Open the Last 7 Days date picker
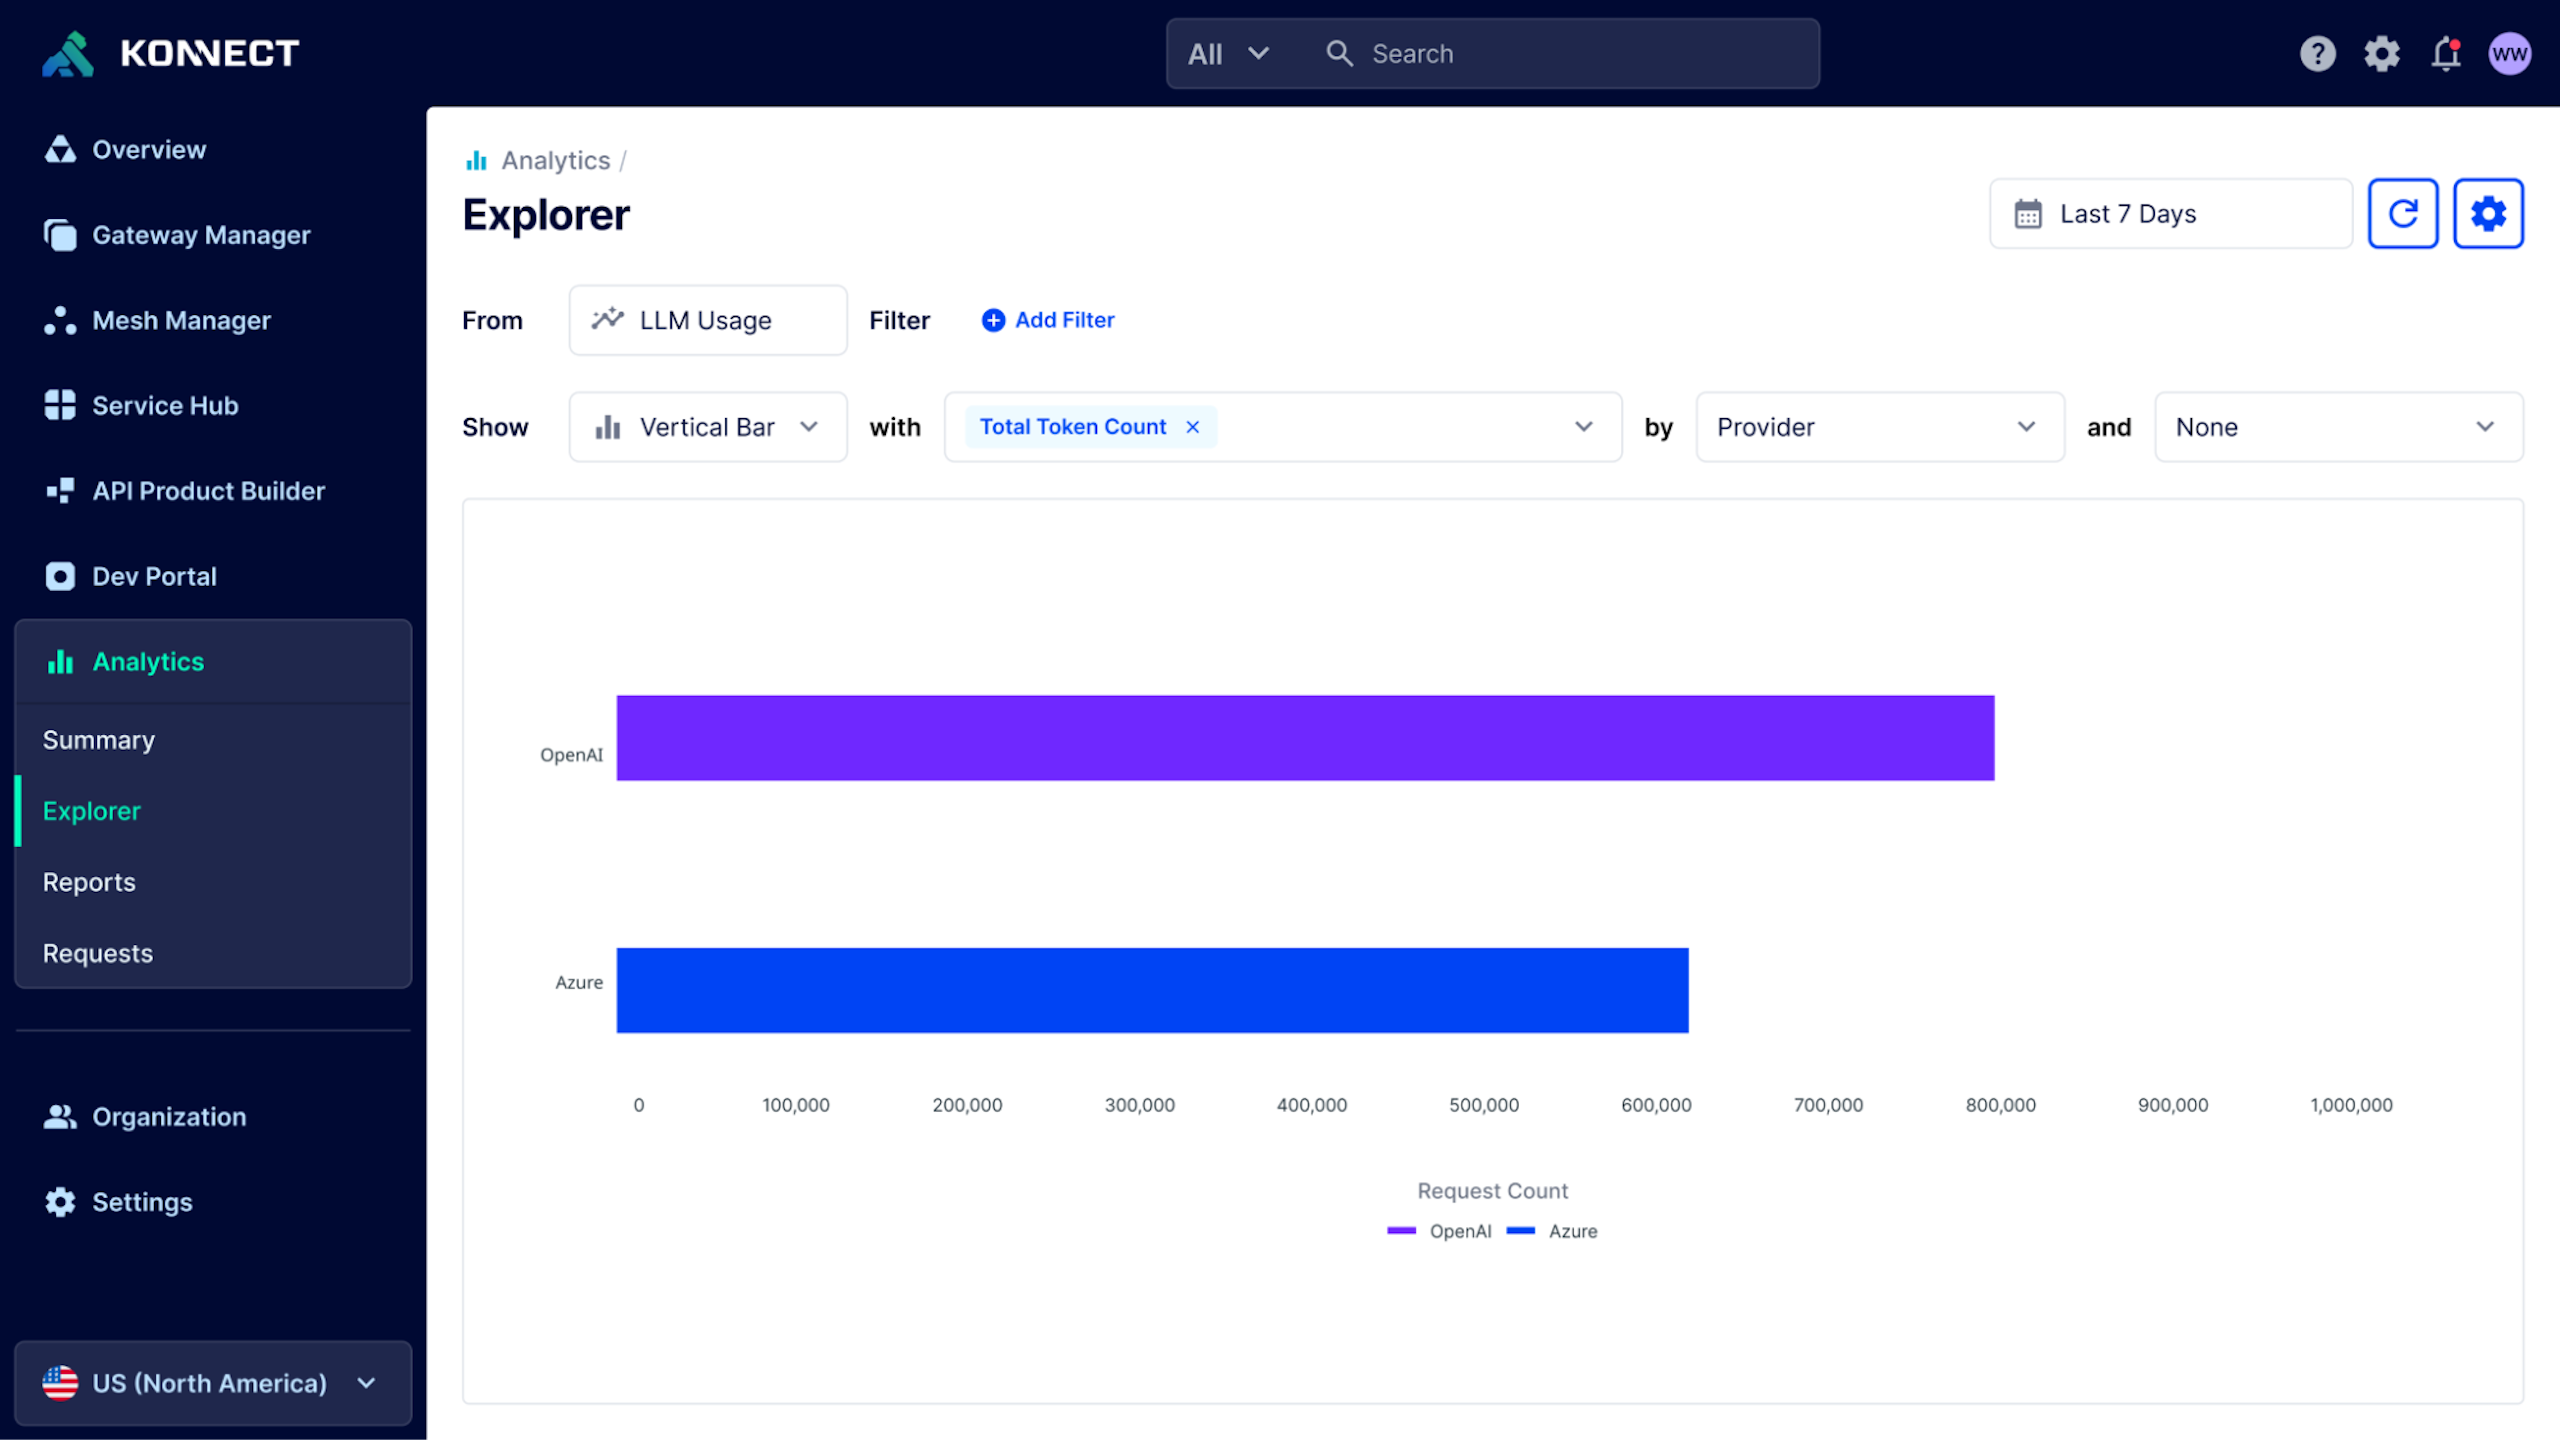This screenshot has height=1441, width=2560. click(2170, 213)
